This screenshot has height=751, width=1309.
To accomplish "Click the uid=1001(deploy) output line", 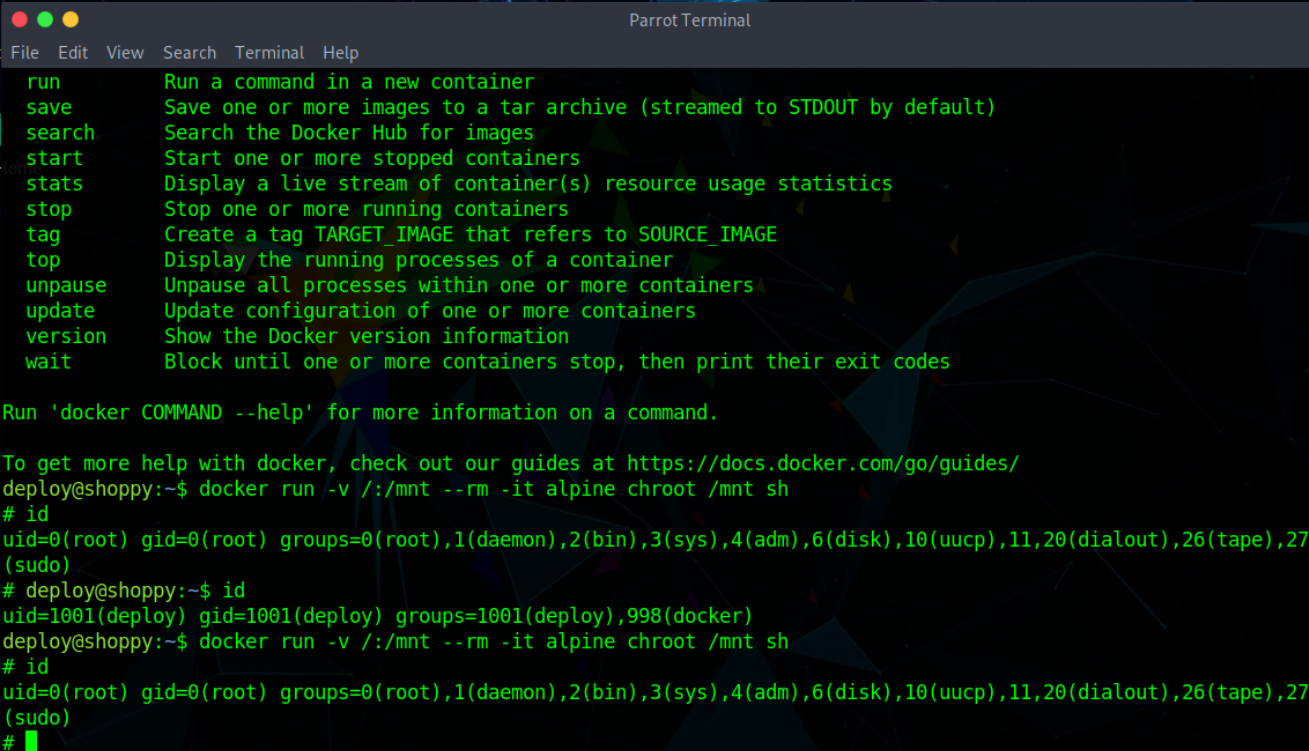I will point(377,616).
